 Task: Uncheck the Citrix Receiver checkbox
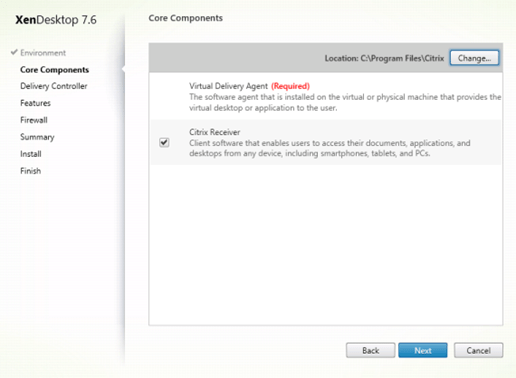tap(164, 143)
